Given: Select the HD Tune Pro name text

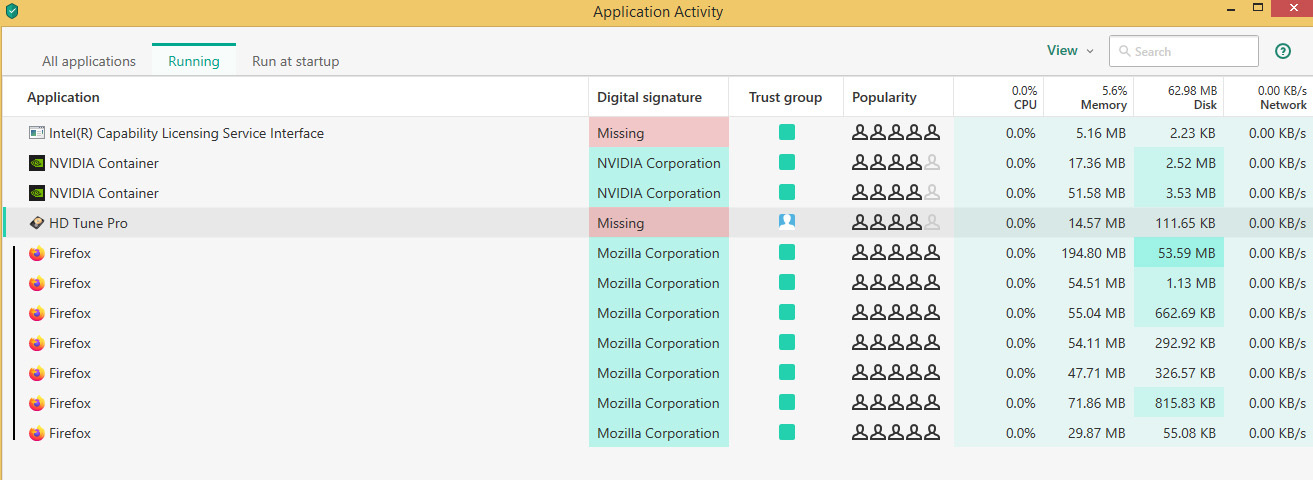Looking at the screenshot, I should point(88,223).
